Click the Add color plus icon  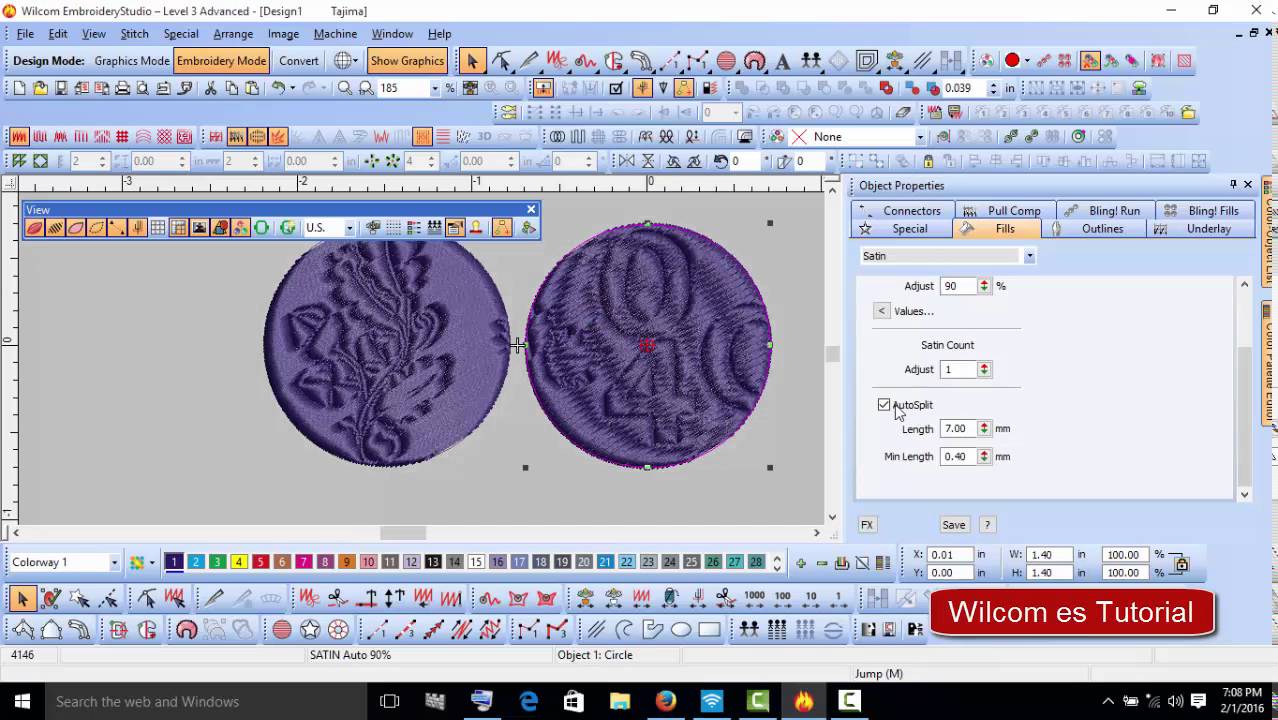click(800, 563)
